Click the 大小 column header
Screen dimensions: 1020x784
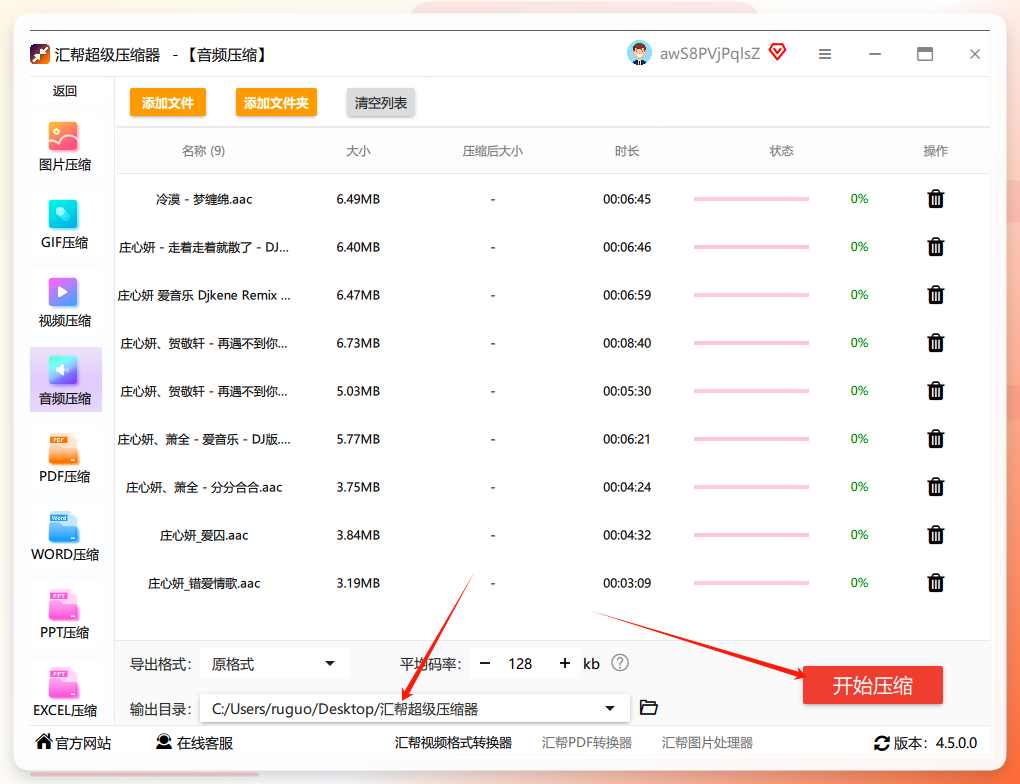358,151
